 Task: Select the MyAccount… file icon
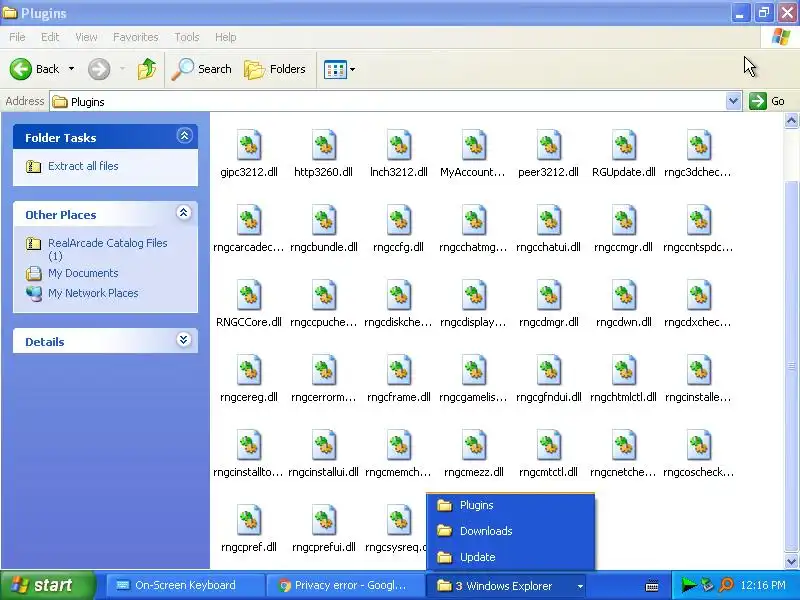coord(474,145)
